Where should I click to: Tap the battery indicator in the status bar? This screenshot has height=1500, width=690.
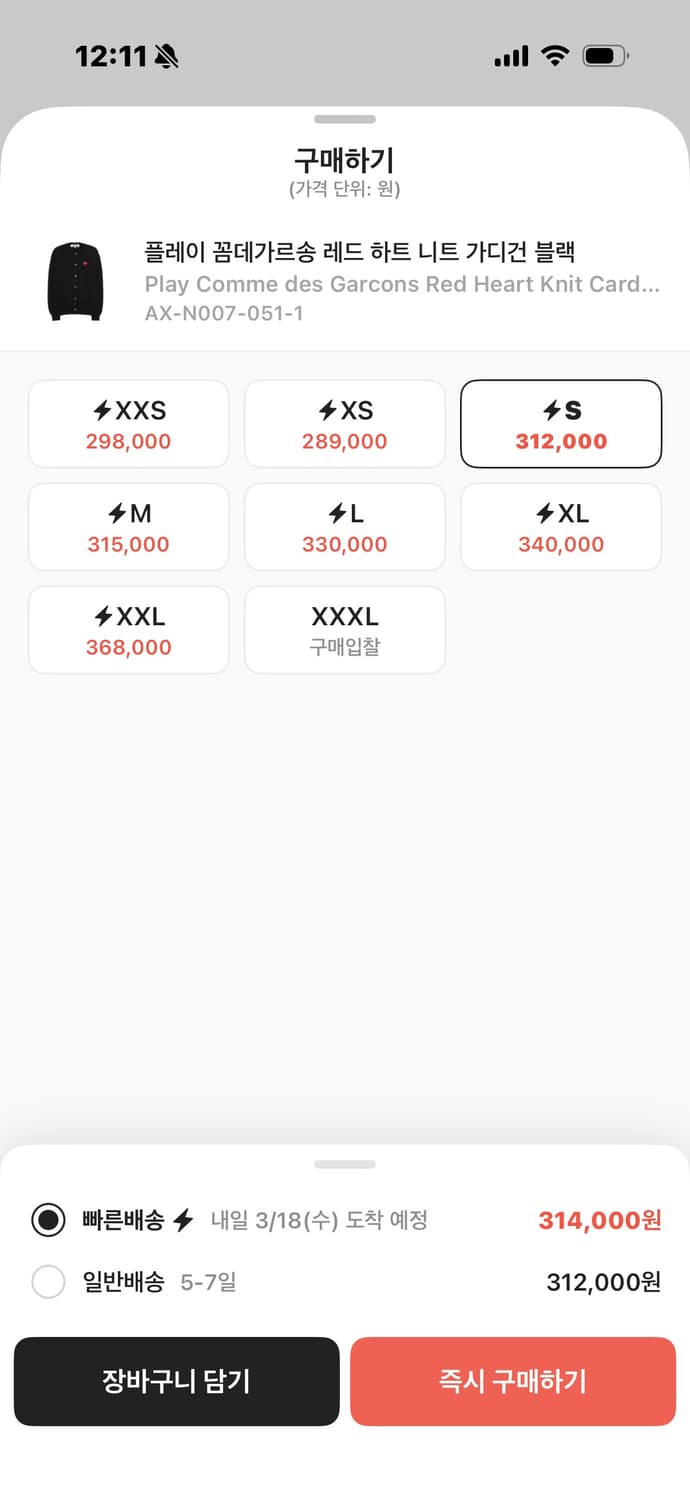tap(604, 57)
